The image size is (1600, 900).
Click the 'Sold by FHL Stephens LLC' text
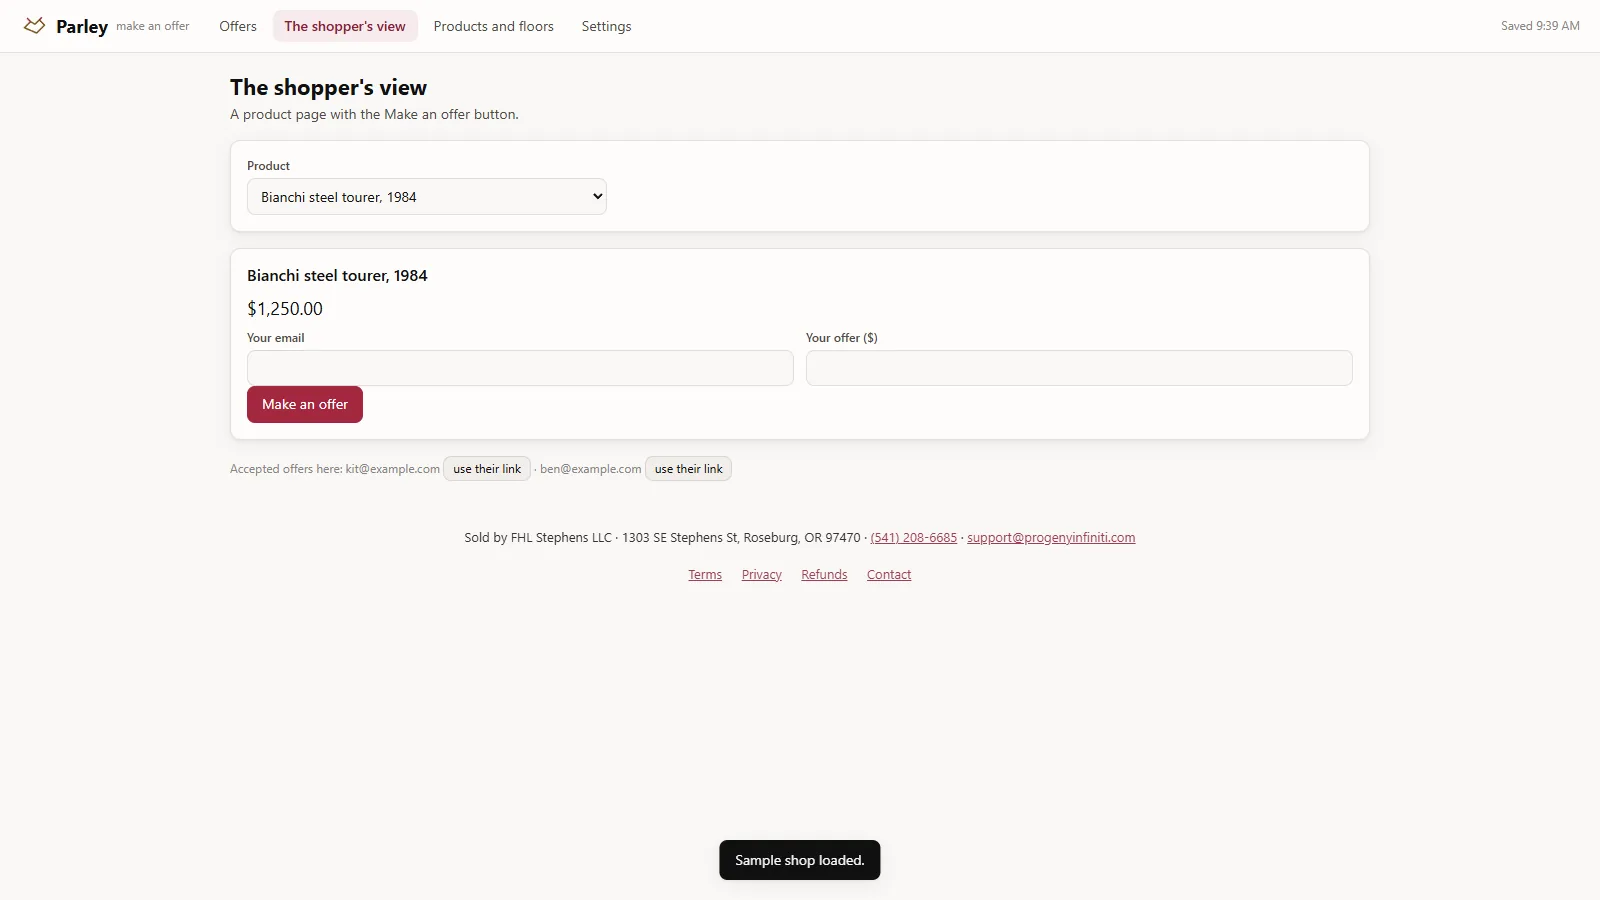click(538, 538)
